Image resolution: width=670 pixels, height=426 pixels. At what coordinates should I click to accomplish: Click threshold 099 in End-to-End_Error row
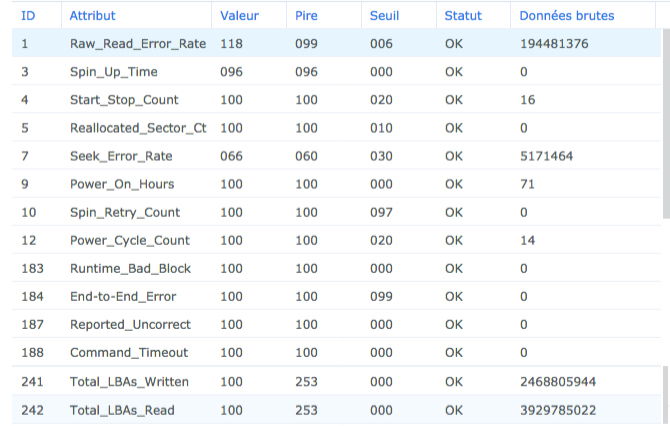pyautogui.click(x=381, y=297)
